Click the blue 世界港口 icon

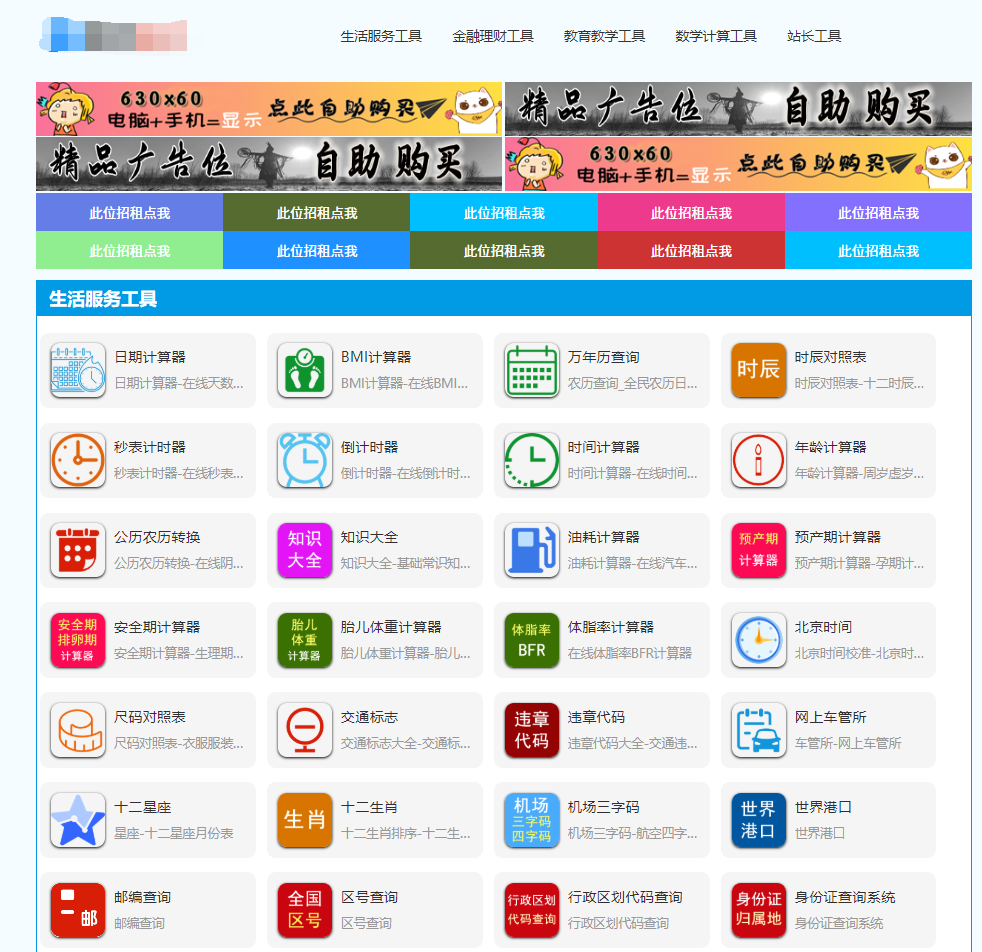tap(758, 820)
